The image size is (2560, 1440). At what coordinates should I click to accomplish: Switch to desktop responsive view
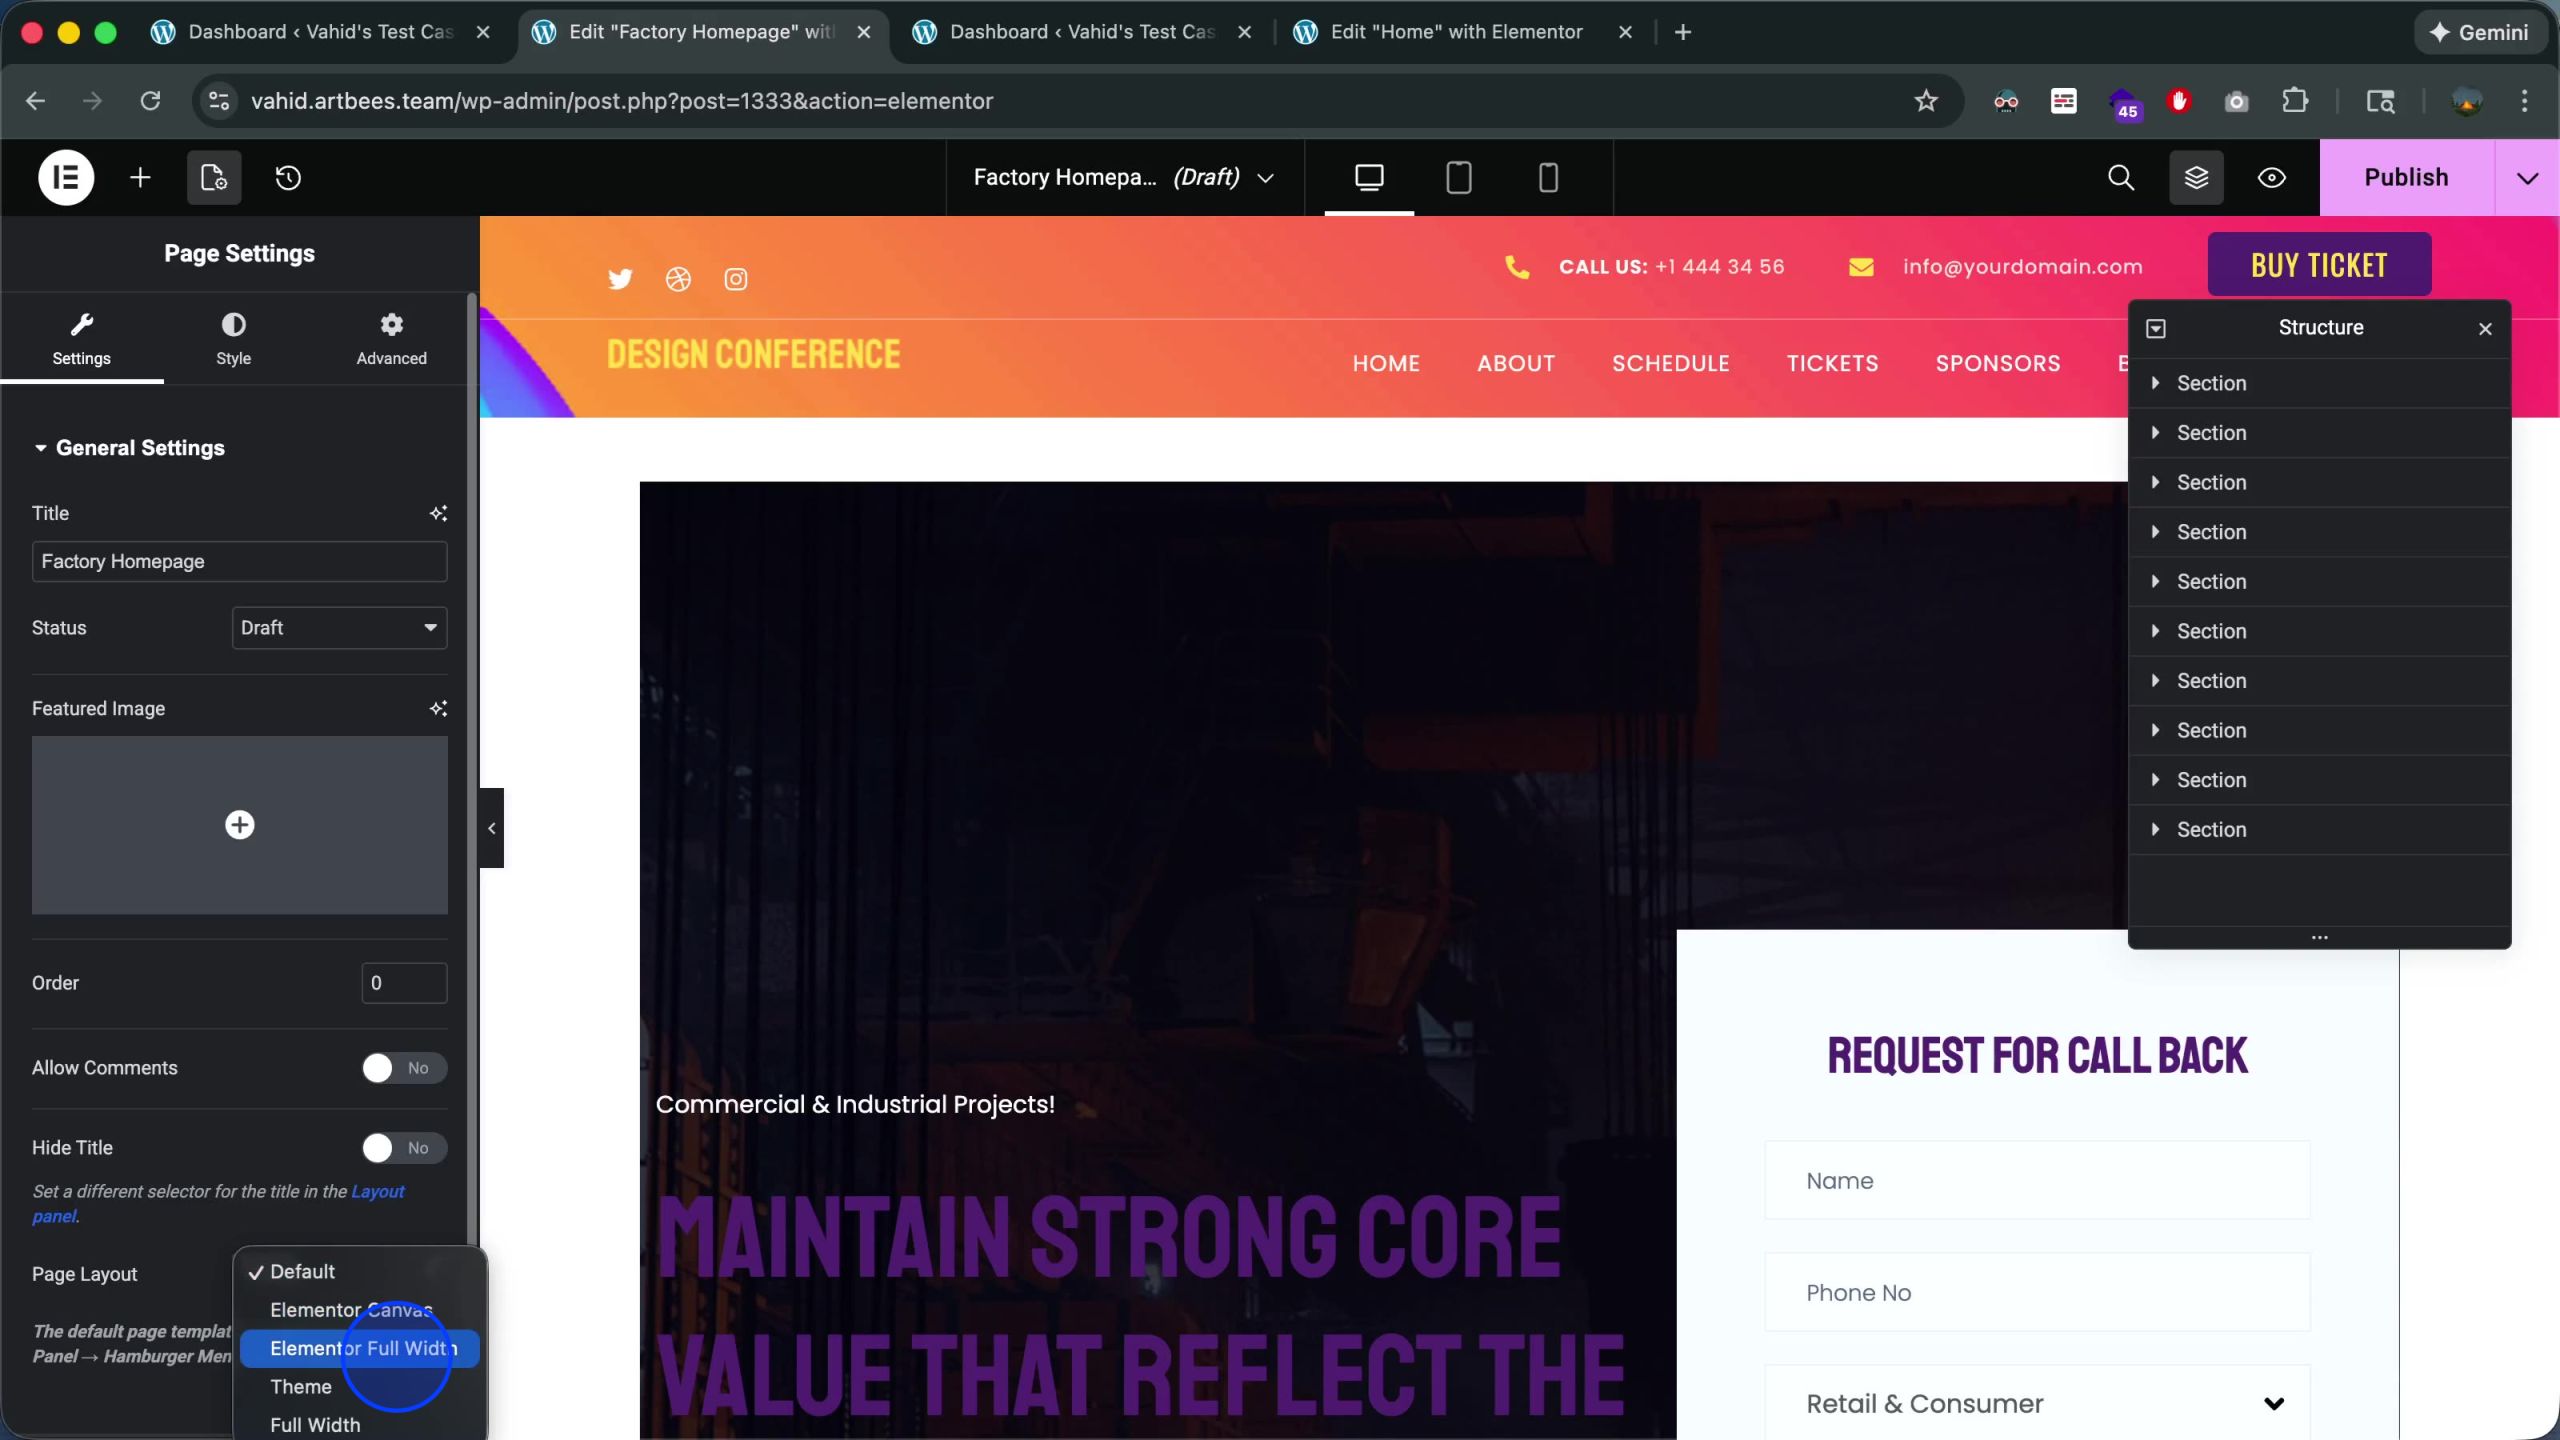(1369, 178)
